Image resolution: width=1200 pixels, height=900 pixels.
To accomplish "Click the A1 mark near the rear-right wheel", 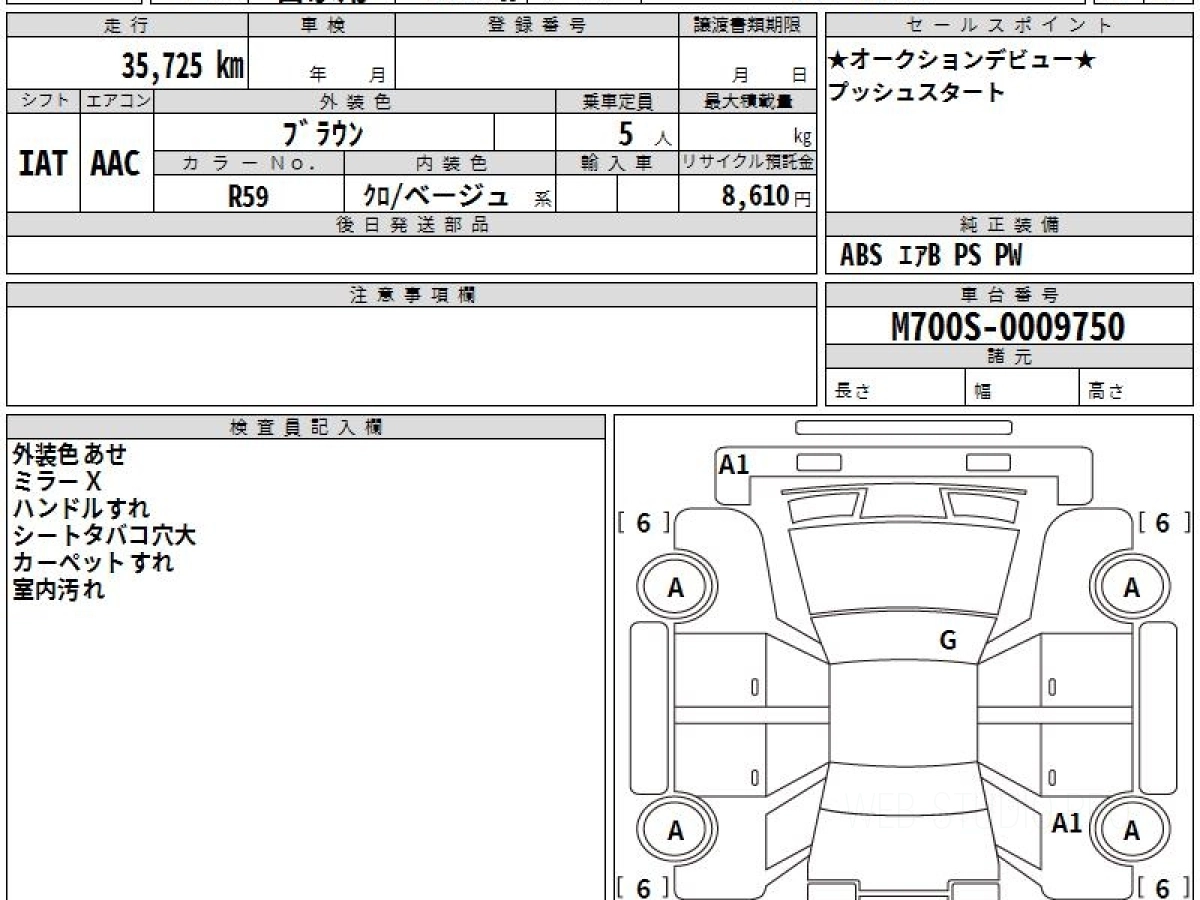I will [x=1067, y=823].
